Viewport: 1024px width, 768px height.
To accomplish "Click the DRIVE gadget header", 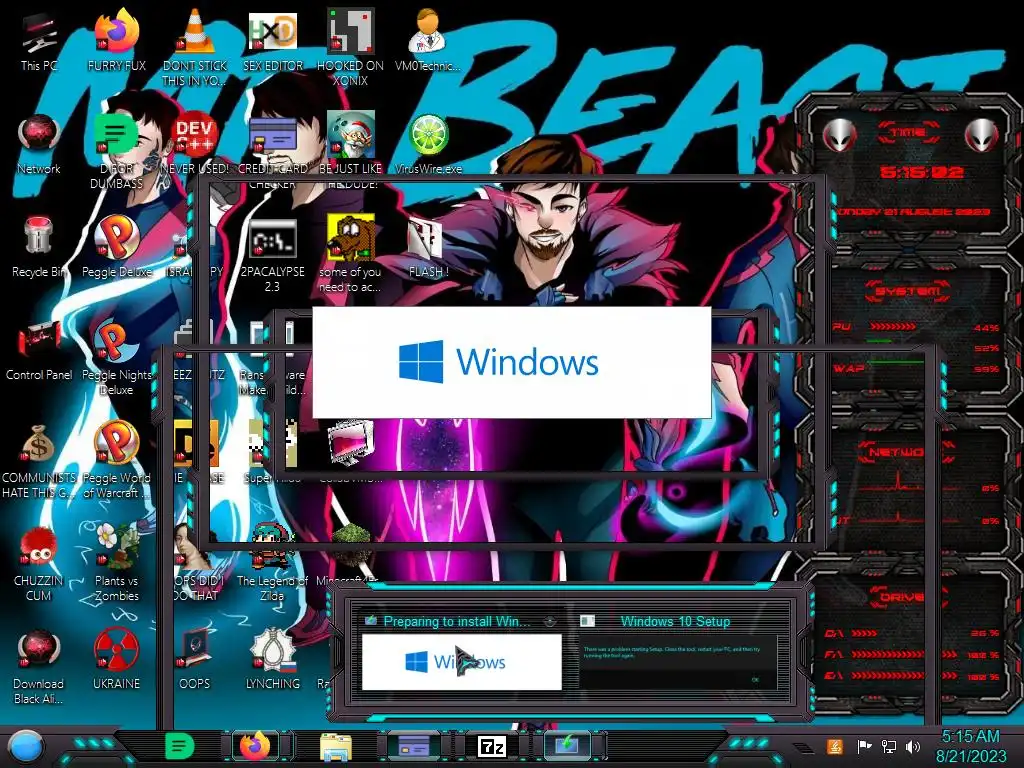I will pos(908,596).
